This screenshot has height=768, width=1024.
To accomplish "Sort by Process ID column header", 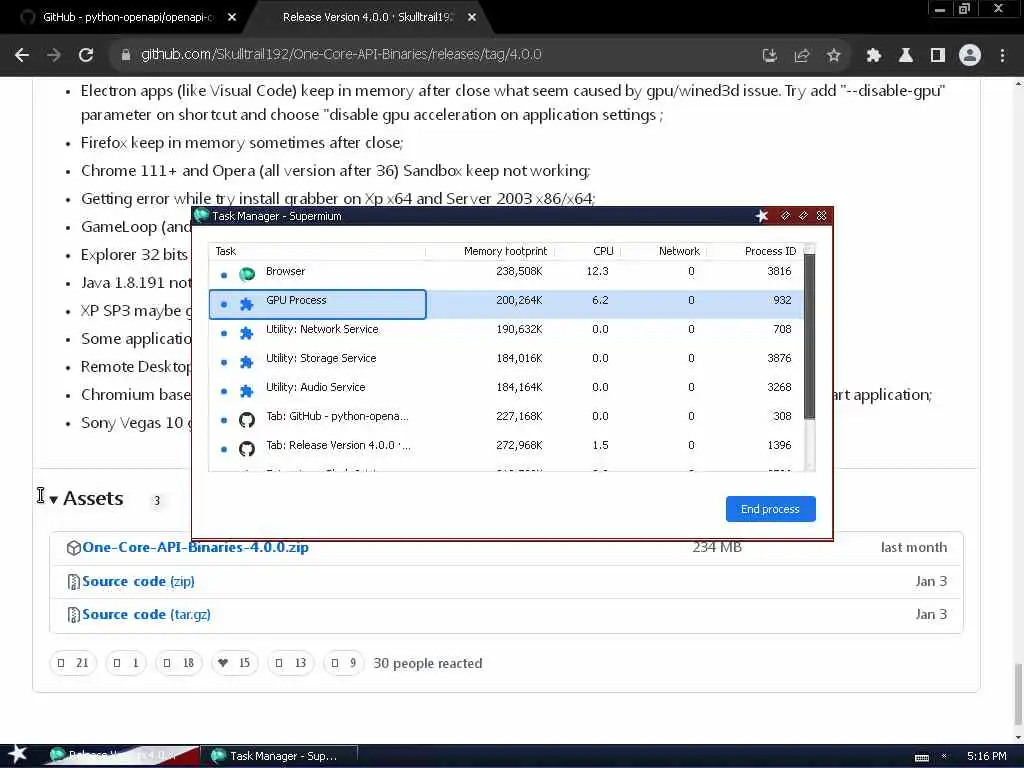I will (770, 251).
